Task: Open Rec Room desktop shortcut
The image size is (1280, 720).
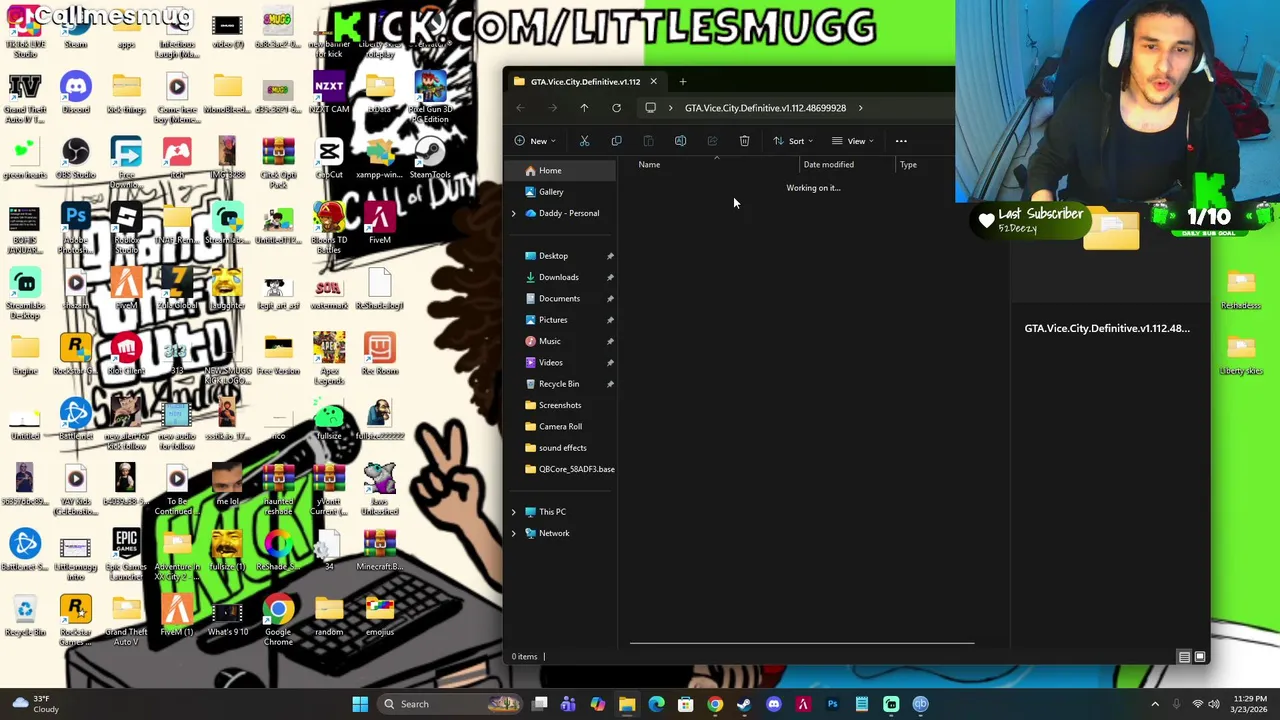Action: [x=380, y=354]
